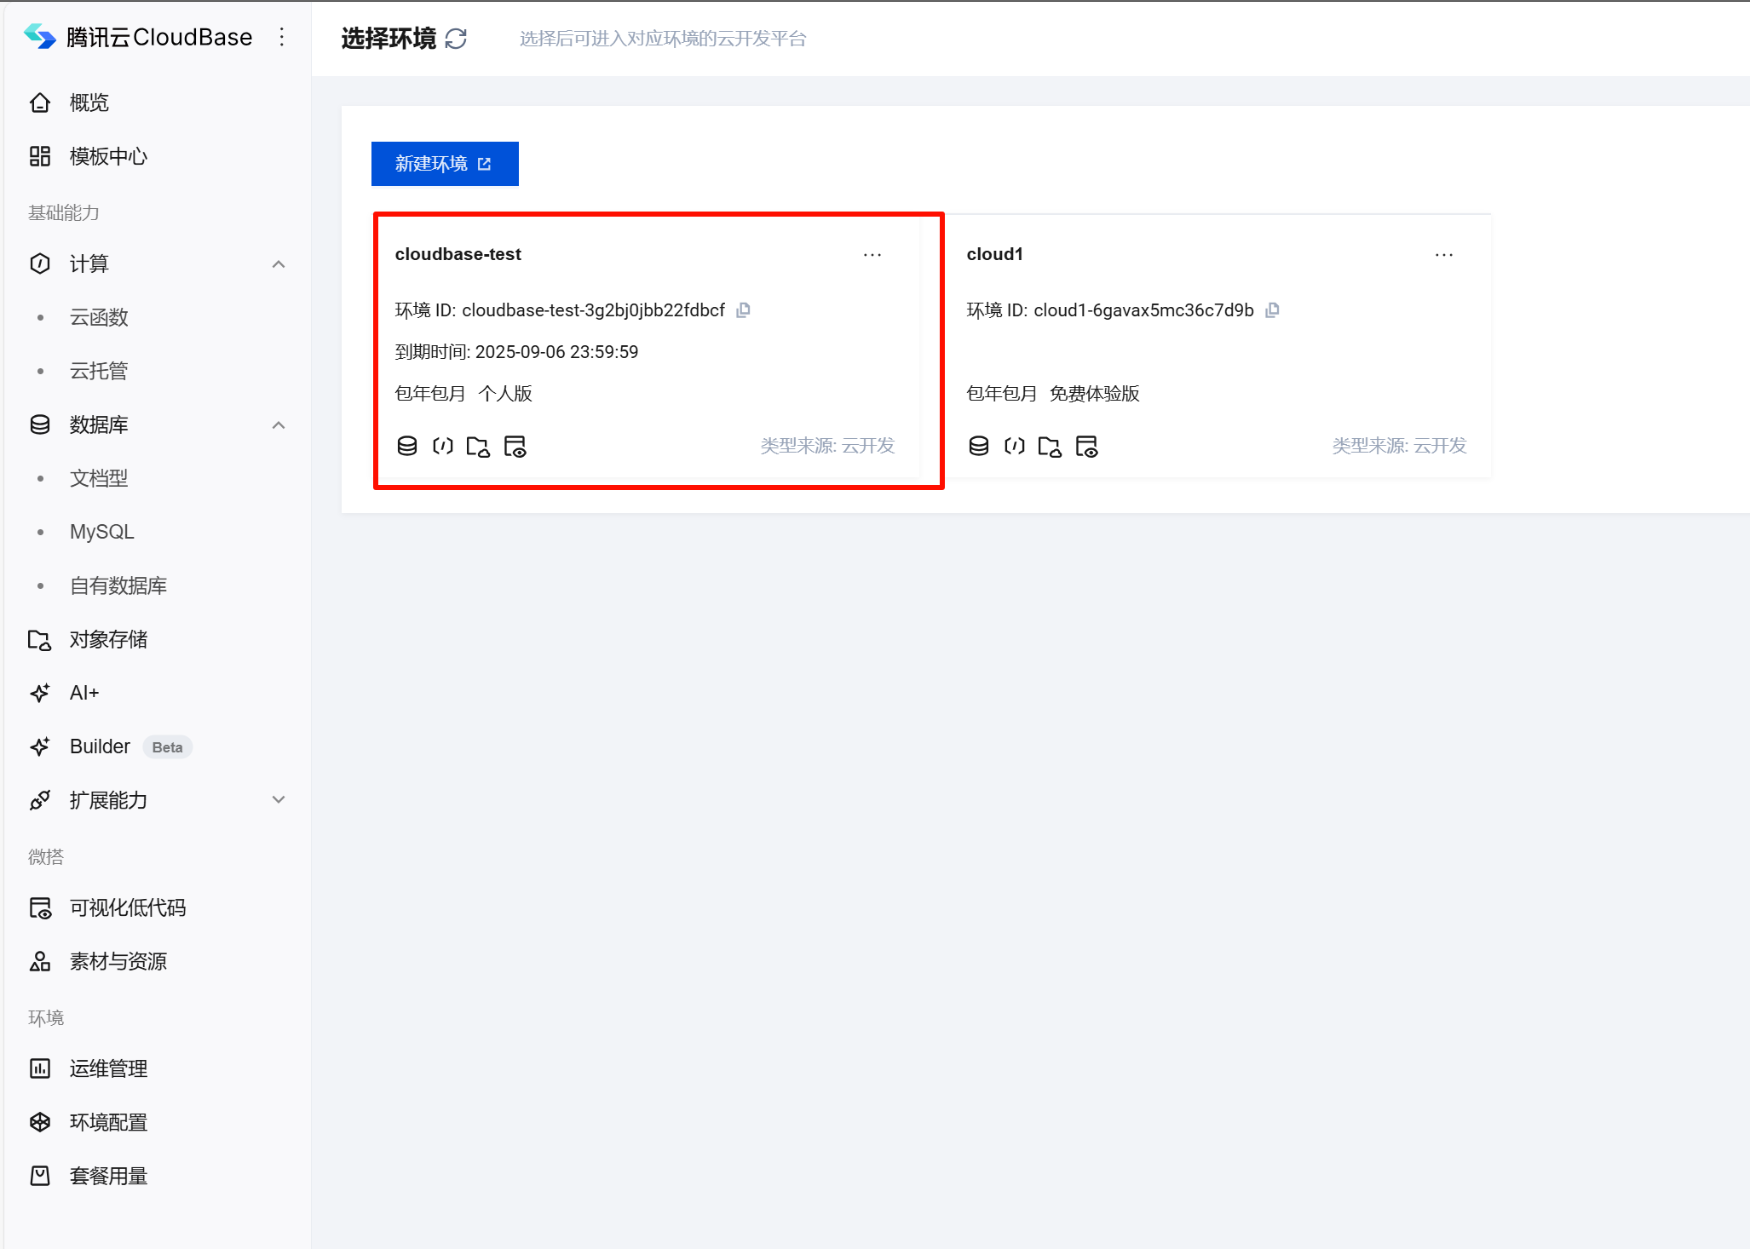Open the CloudBase vertical ellipsis menu
This screenshot has height=1249, width=1750.
tap(282, 36)
